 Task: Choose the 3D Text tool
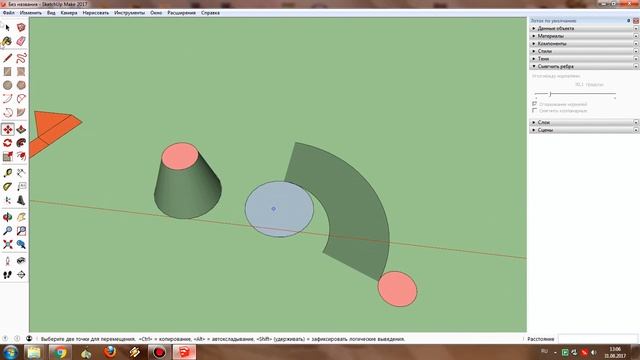pyautogui.click(x=21, y=200)
